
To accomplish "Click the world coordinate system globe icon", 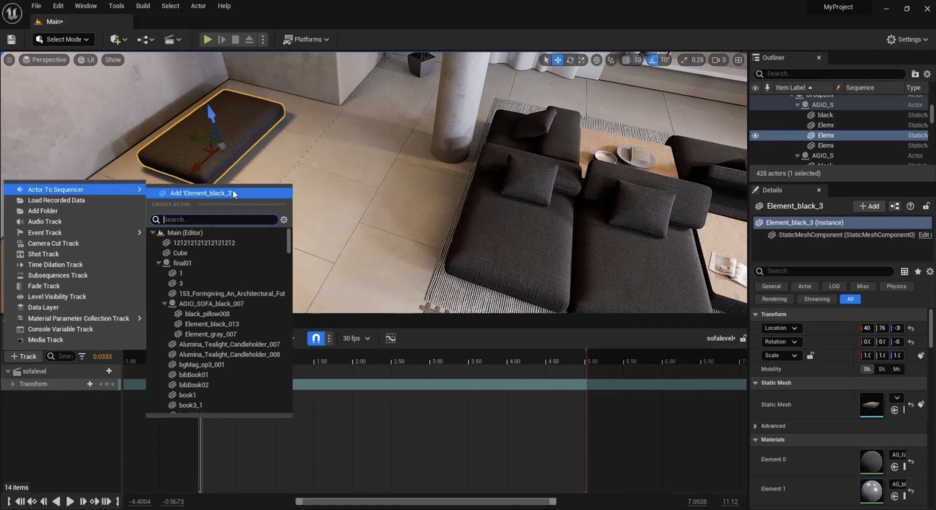I will (596, 60).
